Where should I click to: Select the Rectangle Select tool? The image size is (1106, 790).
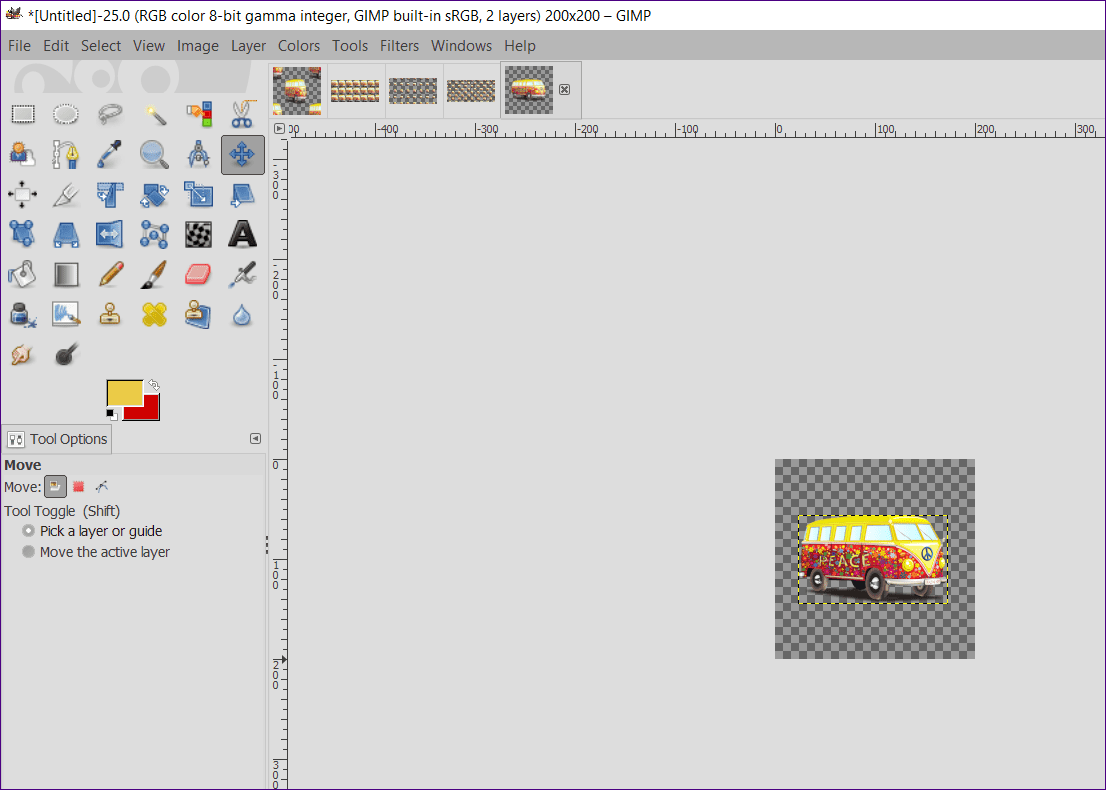point(23,114)
